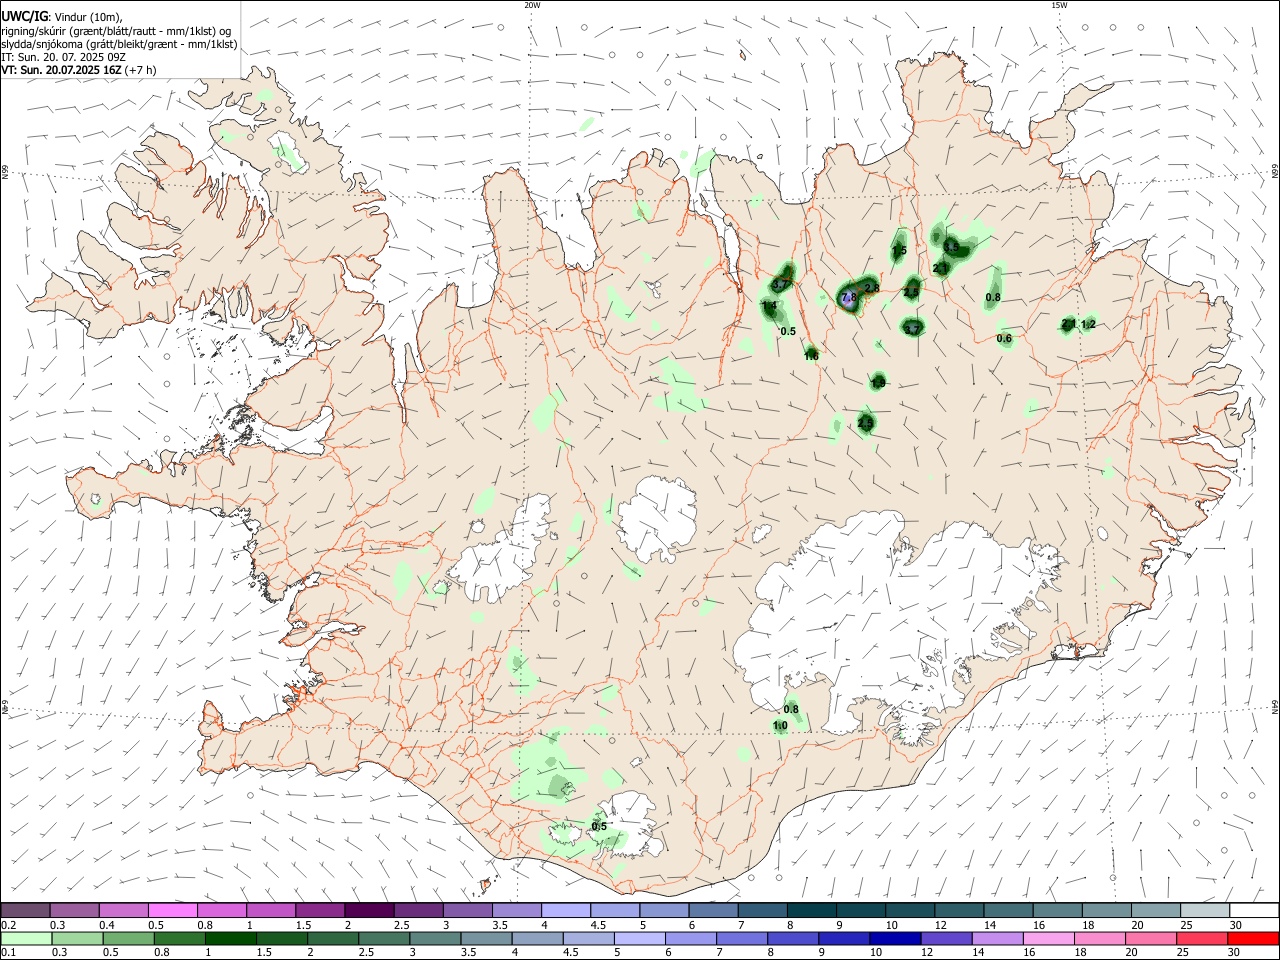The width and height of the screenshot is (1280, 960).
Task: Pick top-row dark teal swatch at 8
Action: pyautogui.click(x=812, y=910)
